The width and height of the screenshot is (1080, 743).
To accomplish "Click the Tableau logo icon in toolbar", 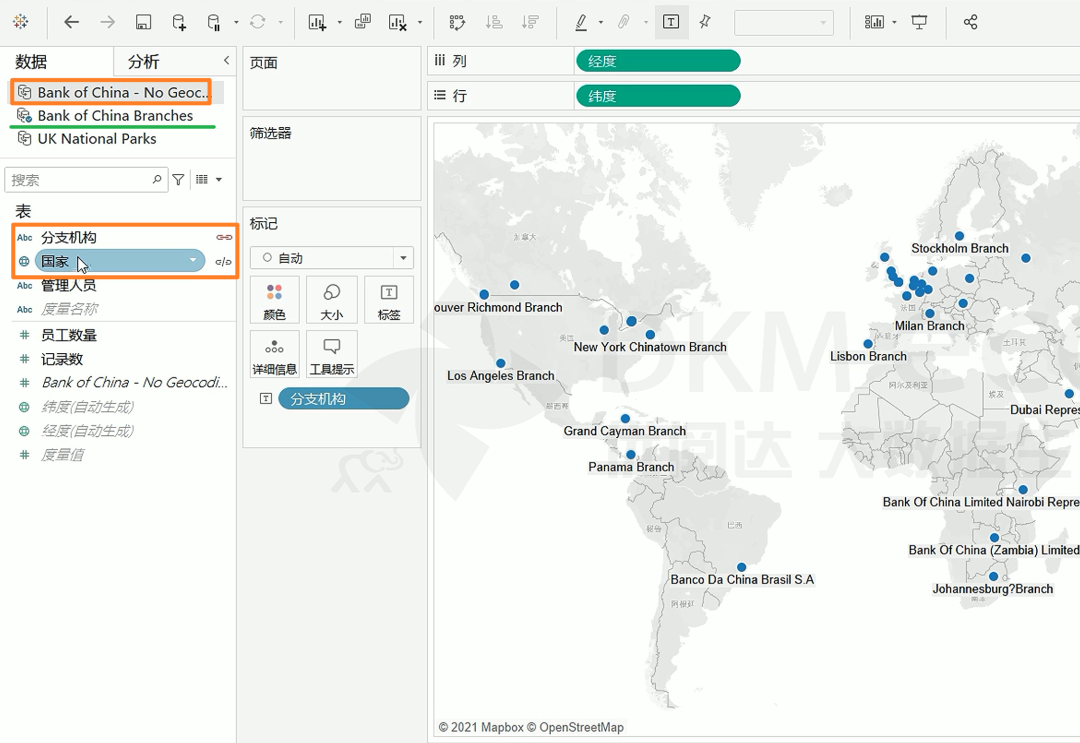I will (x=21, y=22).
